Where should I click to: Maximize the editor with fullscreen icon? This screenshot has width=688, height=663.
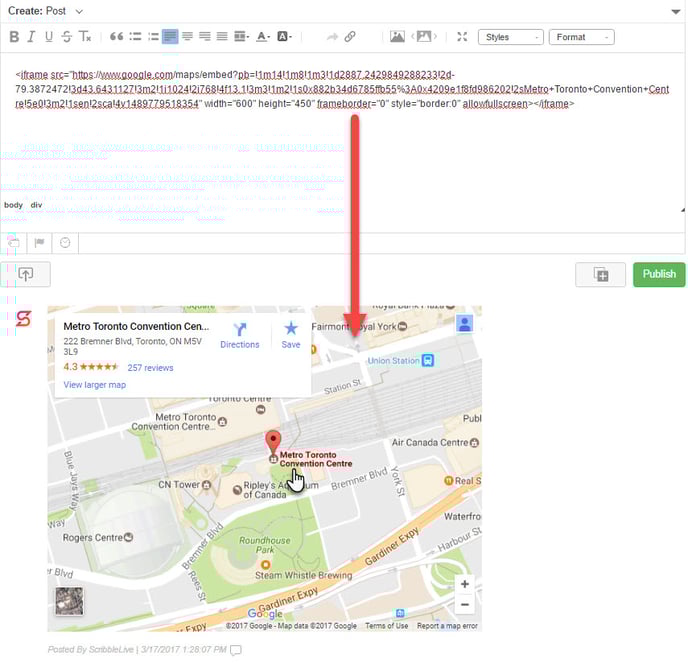(462, 37)
